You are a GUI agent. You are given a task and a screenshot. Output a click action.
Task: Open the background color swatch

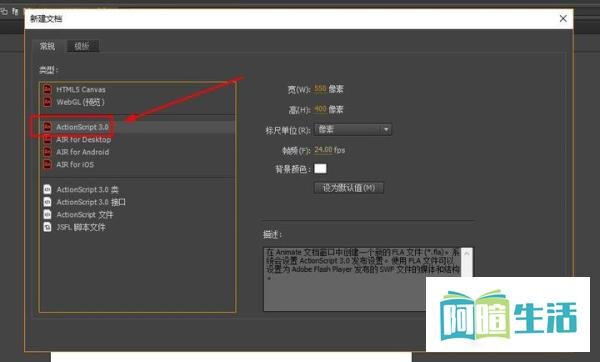[x=320, y=169]
